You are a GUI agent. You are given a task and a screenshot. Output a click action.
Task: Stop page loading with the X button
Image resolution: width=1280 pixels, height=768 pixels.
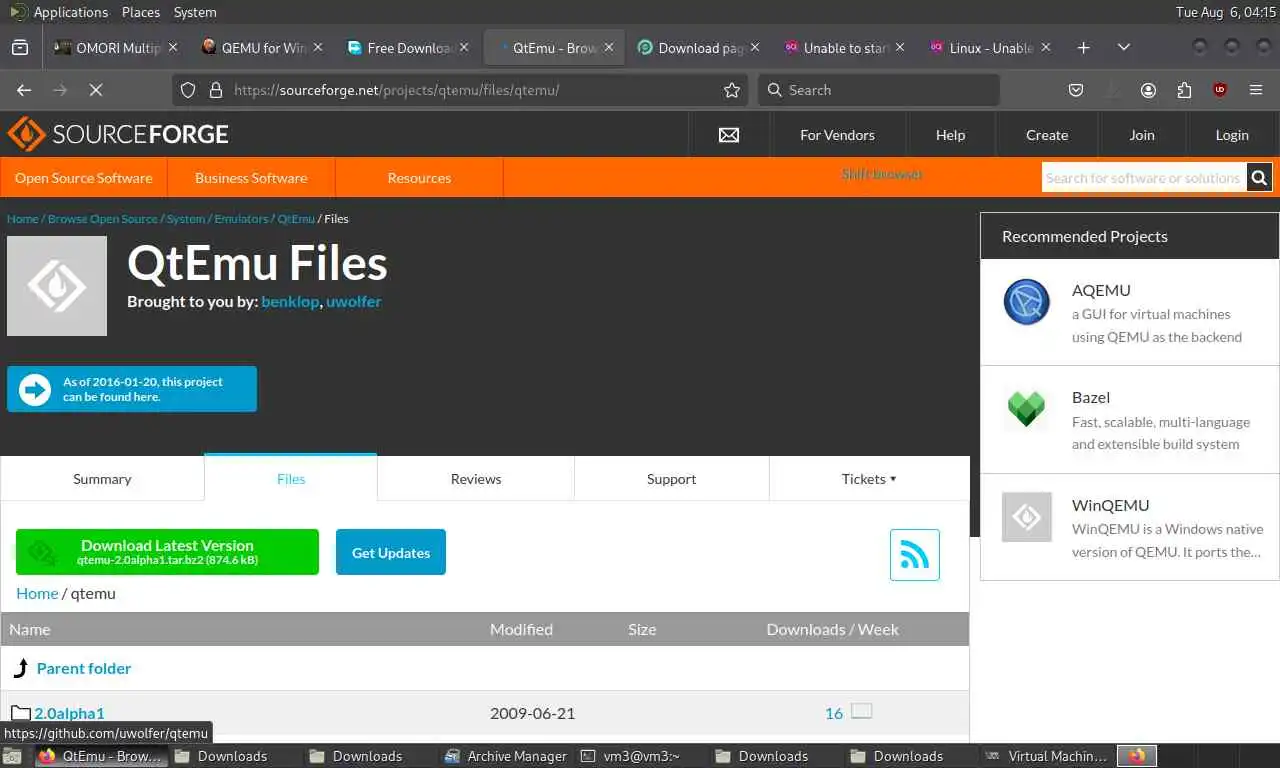pyautogui.click(x=96, y=90)
